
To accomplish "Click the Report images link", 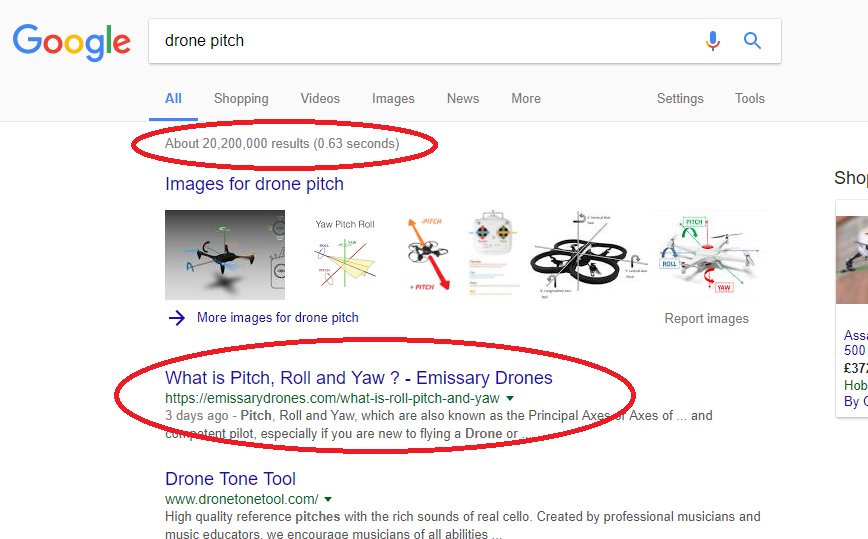I will pos(706,319).
